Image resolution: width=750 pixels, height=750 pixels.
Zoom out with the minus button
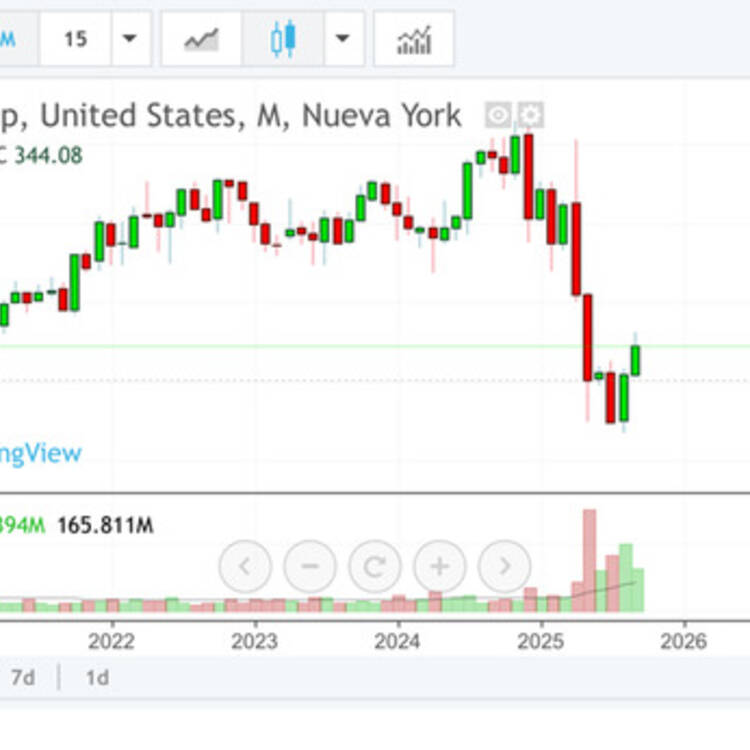tap(309, 567)
